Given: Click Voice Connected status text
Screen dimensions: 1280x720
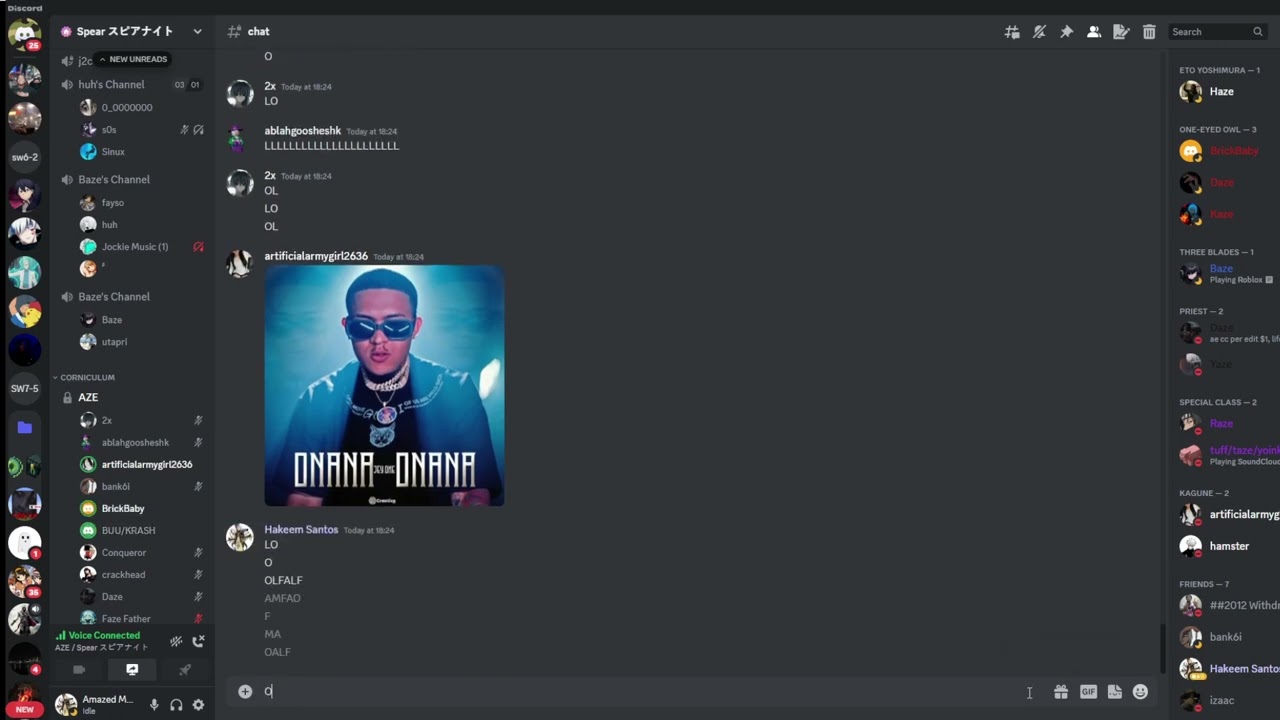Looking at the screenshot, I should pos(104,635).
